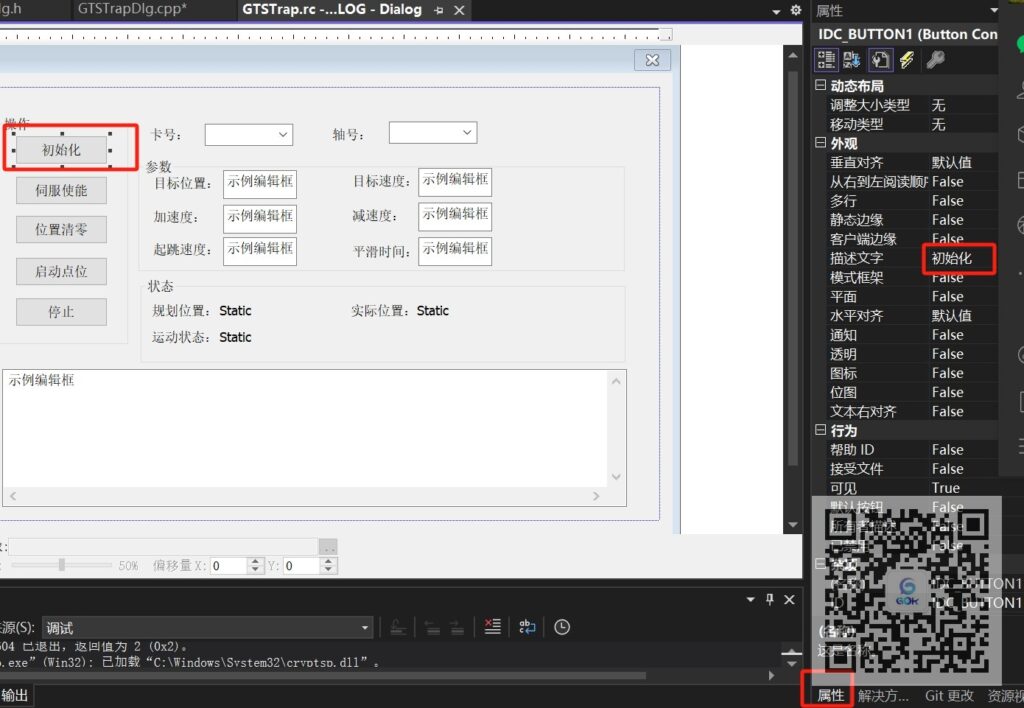This screenshot has width=1024, height=708.
Task: Toggle timestamp clock icon in Output pane
Action: 562,627
